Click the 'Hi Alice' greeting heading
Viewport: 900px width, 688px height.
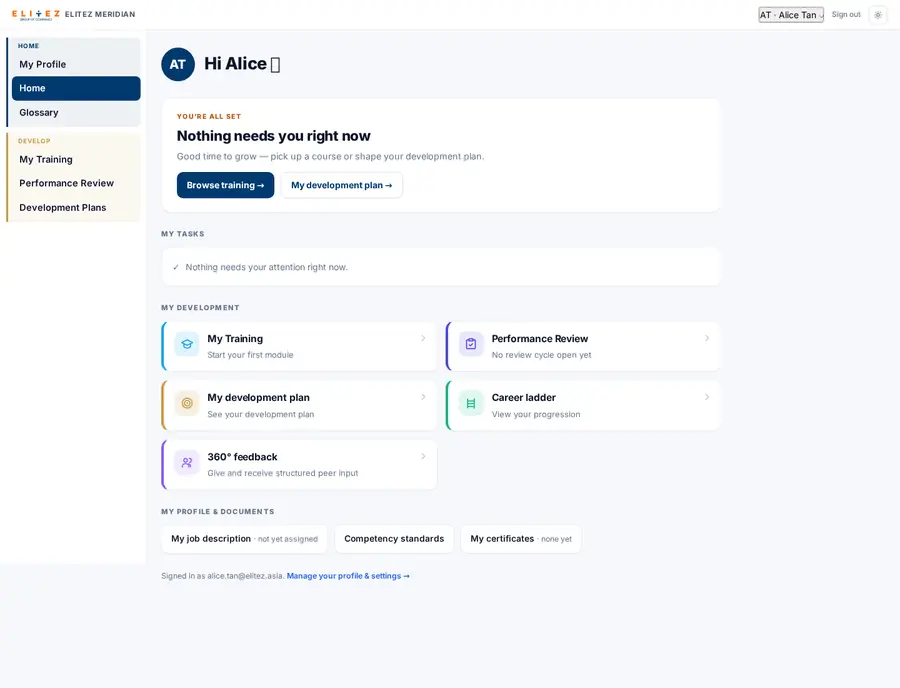[x=242, y=64]
